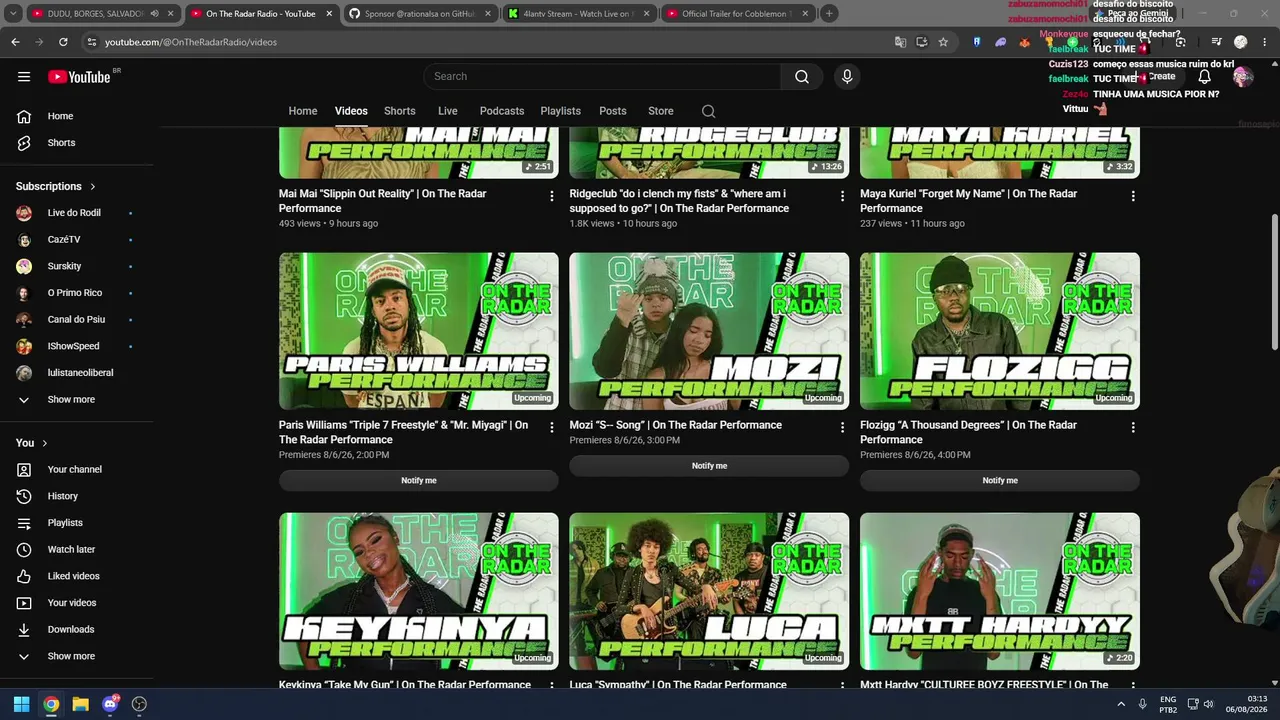The height and width of the screenshot is (720, 1280).
Task: Open File Explorer from the taskbar
Action: click(x=80, y=704)
